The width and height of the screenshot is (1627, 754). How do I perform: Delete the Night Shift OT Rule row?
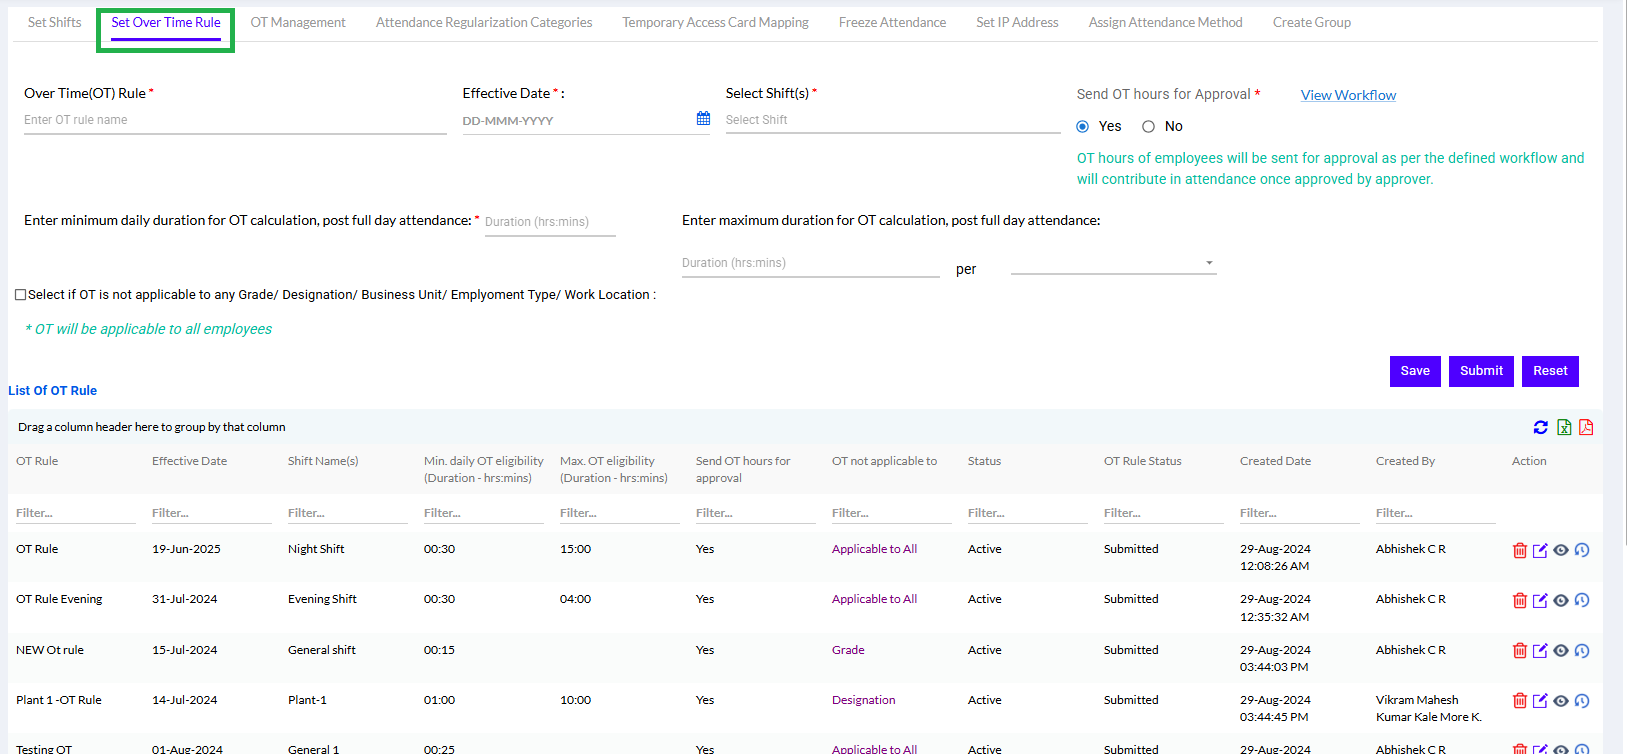pos(1520,550)
